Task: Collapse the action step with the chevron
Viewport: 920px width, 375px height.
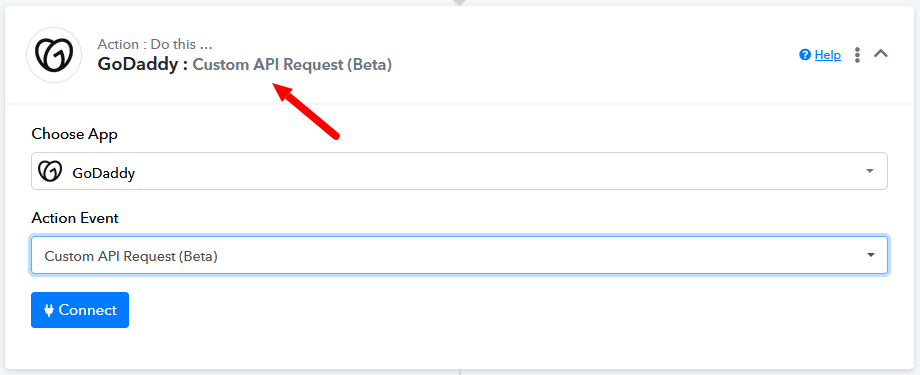Action: (881, 53)
